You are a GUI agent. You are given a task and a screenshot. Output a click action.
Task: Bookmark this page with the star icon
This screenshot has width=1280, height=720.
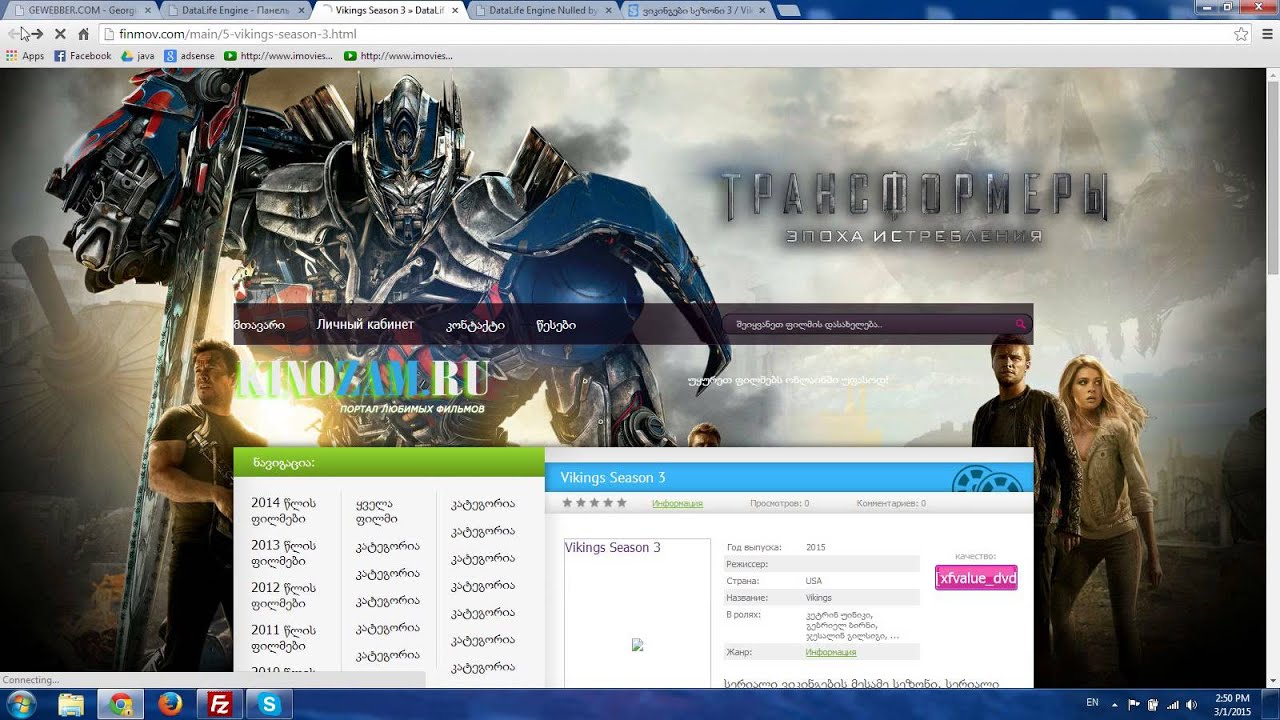1241,34
